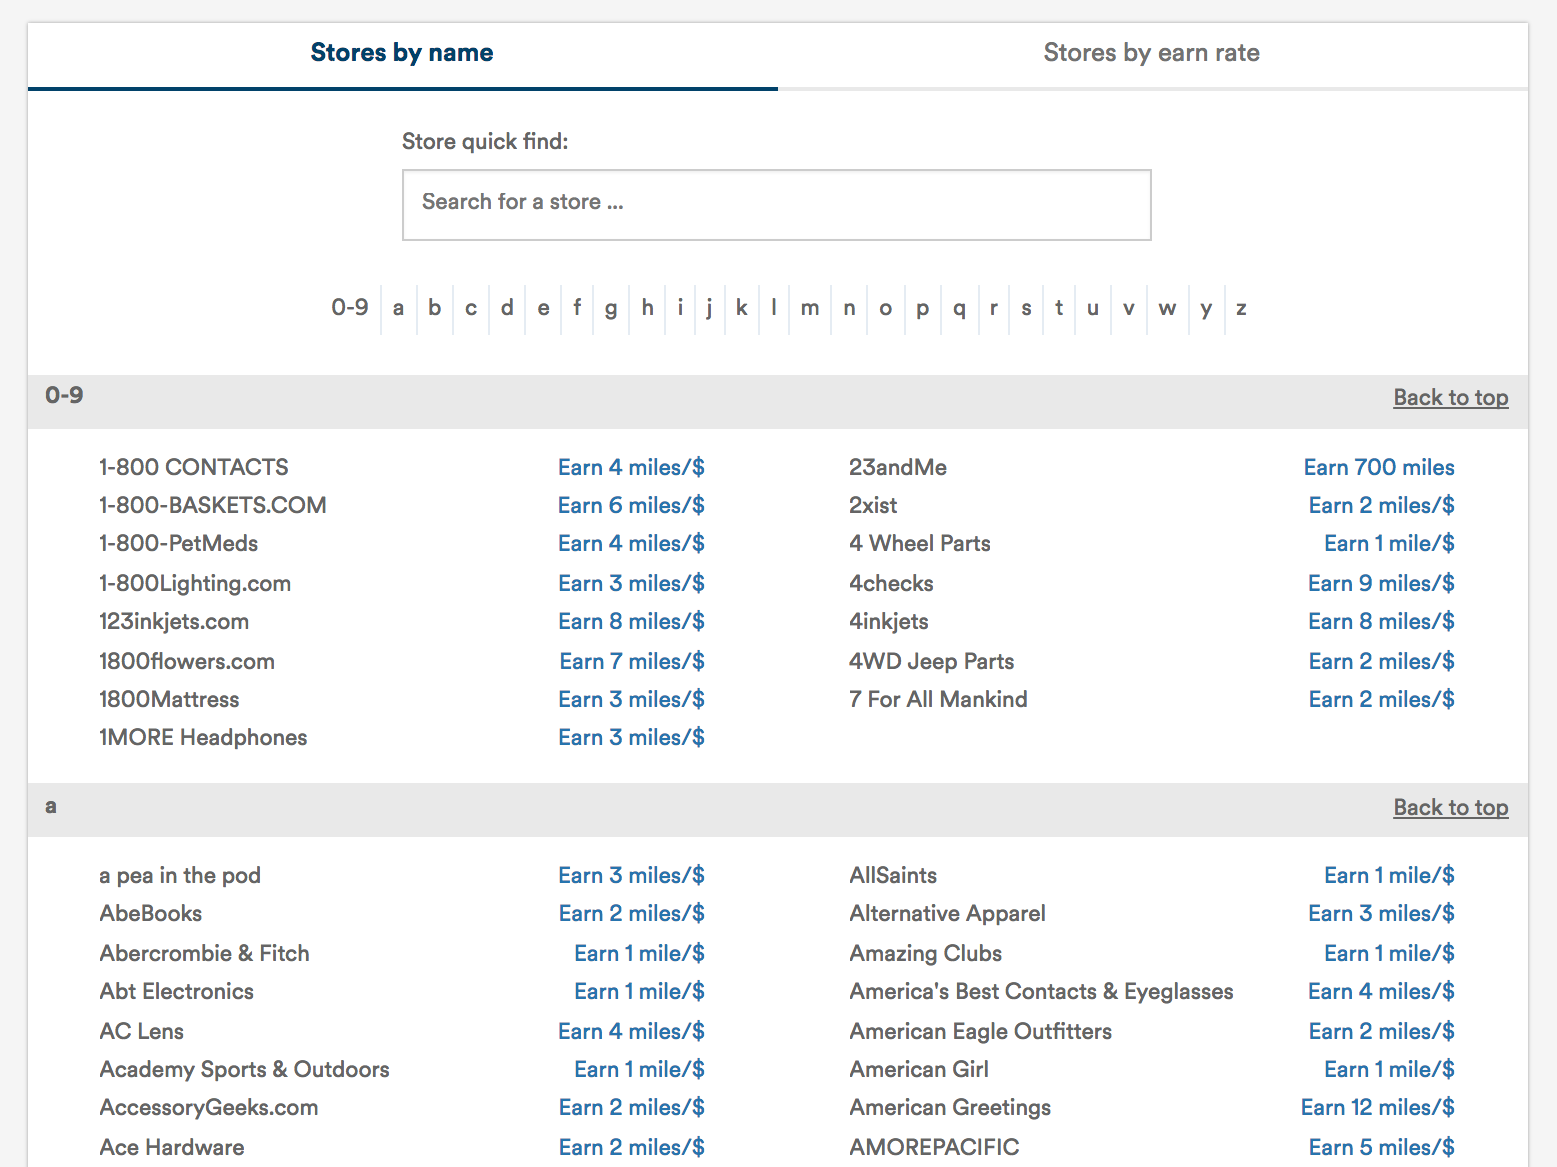Jump to letter e in alphabet index
The width and height of the screenshot is (1557, 1167).
(x=543, y=308)
